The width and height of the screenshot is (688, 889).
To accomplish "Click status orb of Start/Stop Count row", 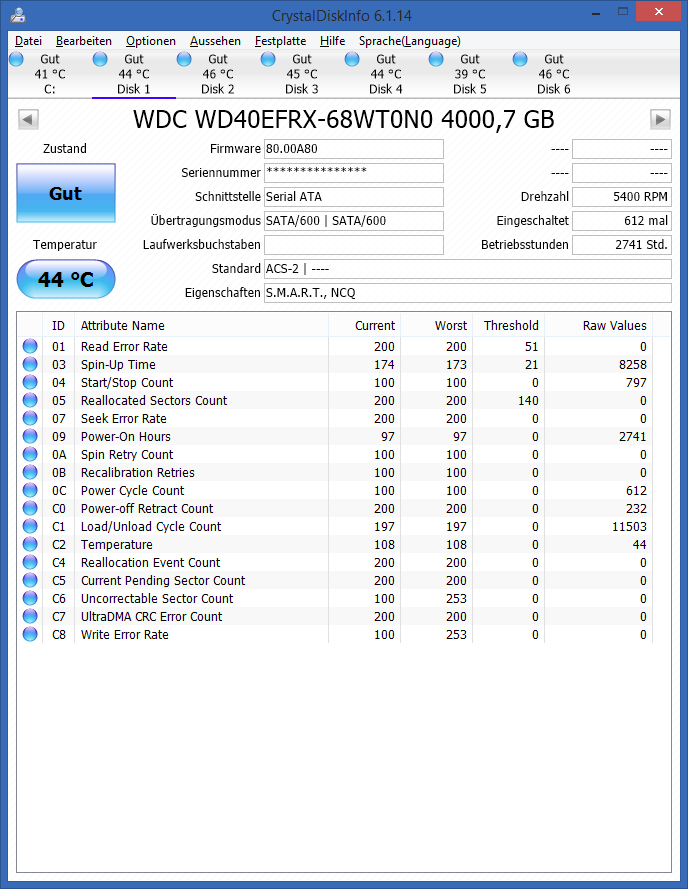I will pyautogui.click(x=30, y=382).
